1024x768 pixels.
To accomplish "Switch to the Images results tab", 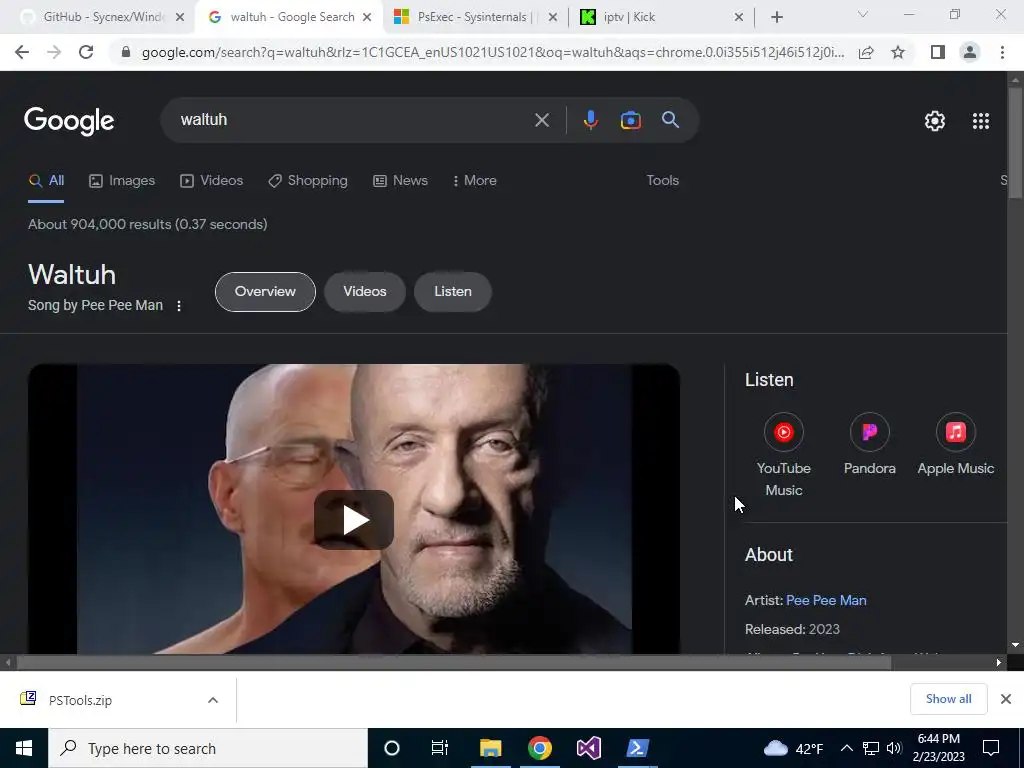I will coord(122,181).
